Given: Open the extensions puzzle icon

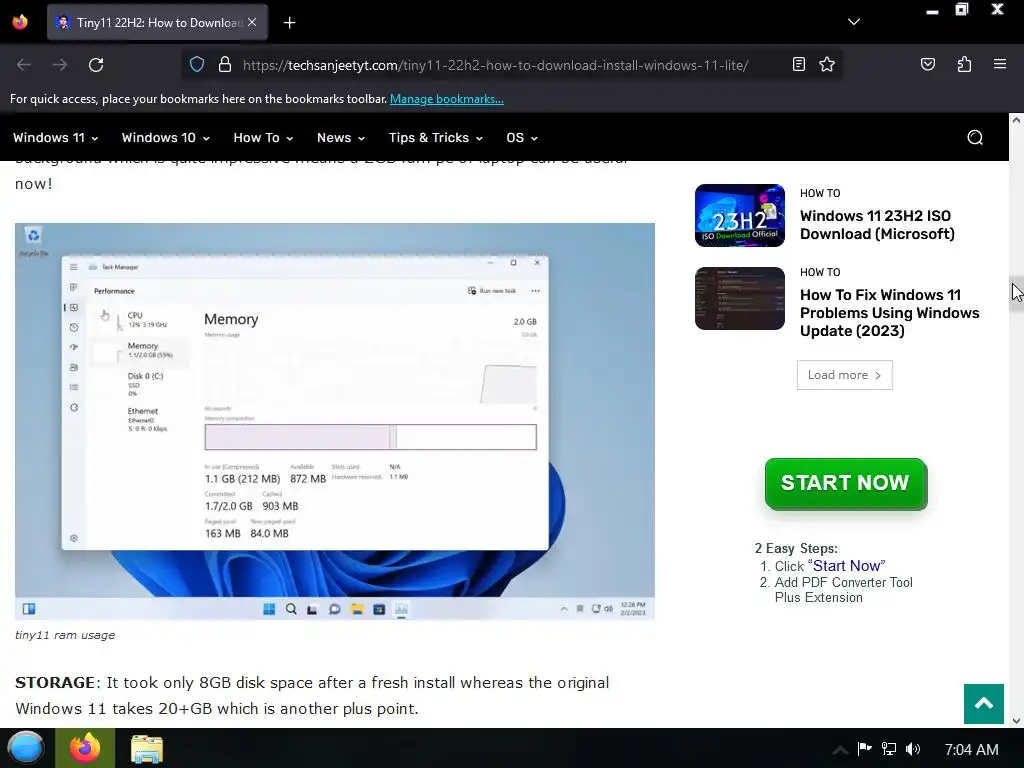Looking at the screenshot, I should click(964, 65).
